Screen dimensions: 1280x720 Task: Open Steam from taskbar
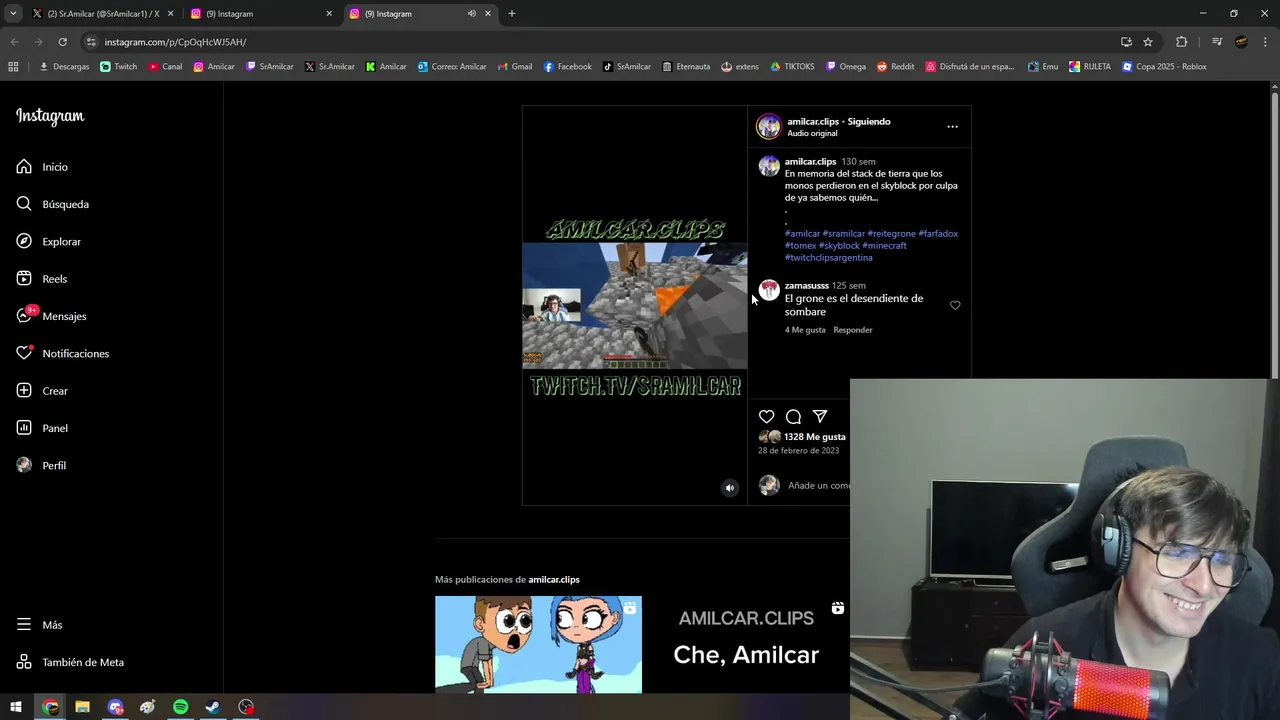(213, 707)
